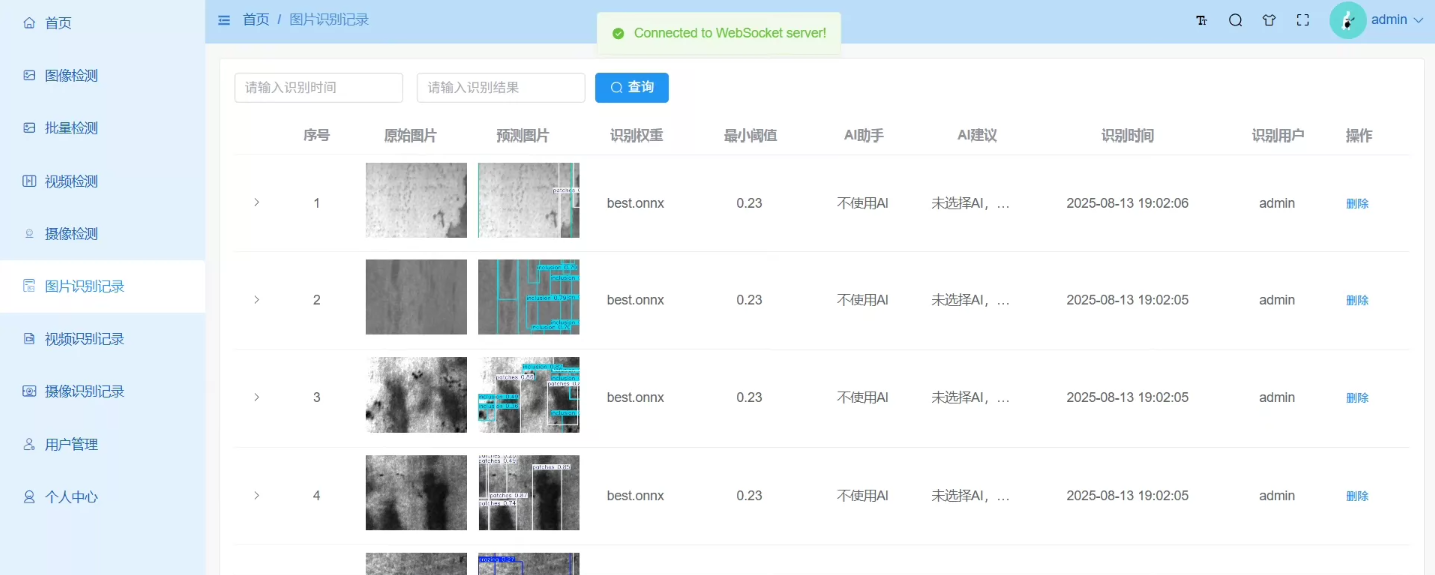Open row 1 original image thumbnail
This screenshot has width=1435, height=575.
[416, 200]
